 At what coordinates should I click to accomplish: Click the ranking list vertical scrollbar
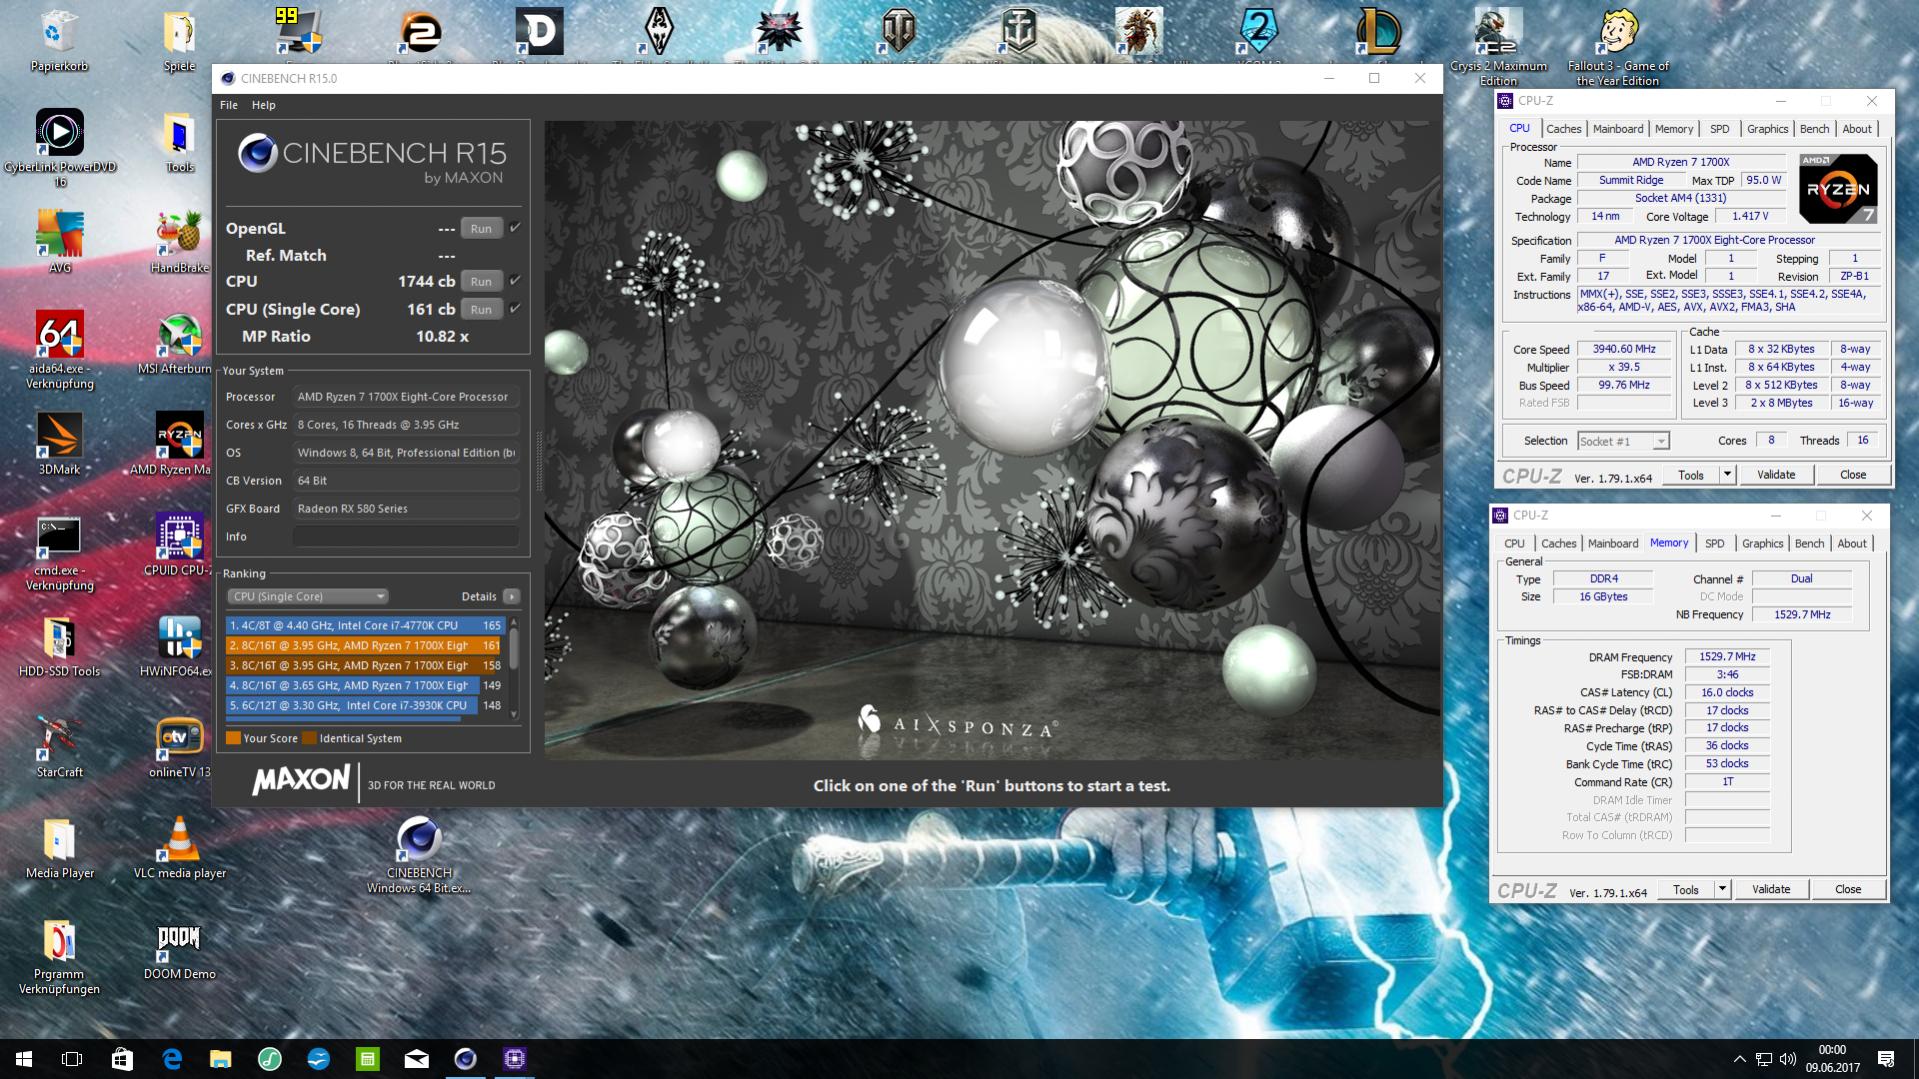pyautogui.click(x=514, y=668)
